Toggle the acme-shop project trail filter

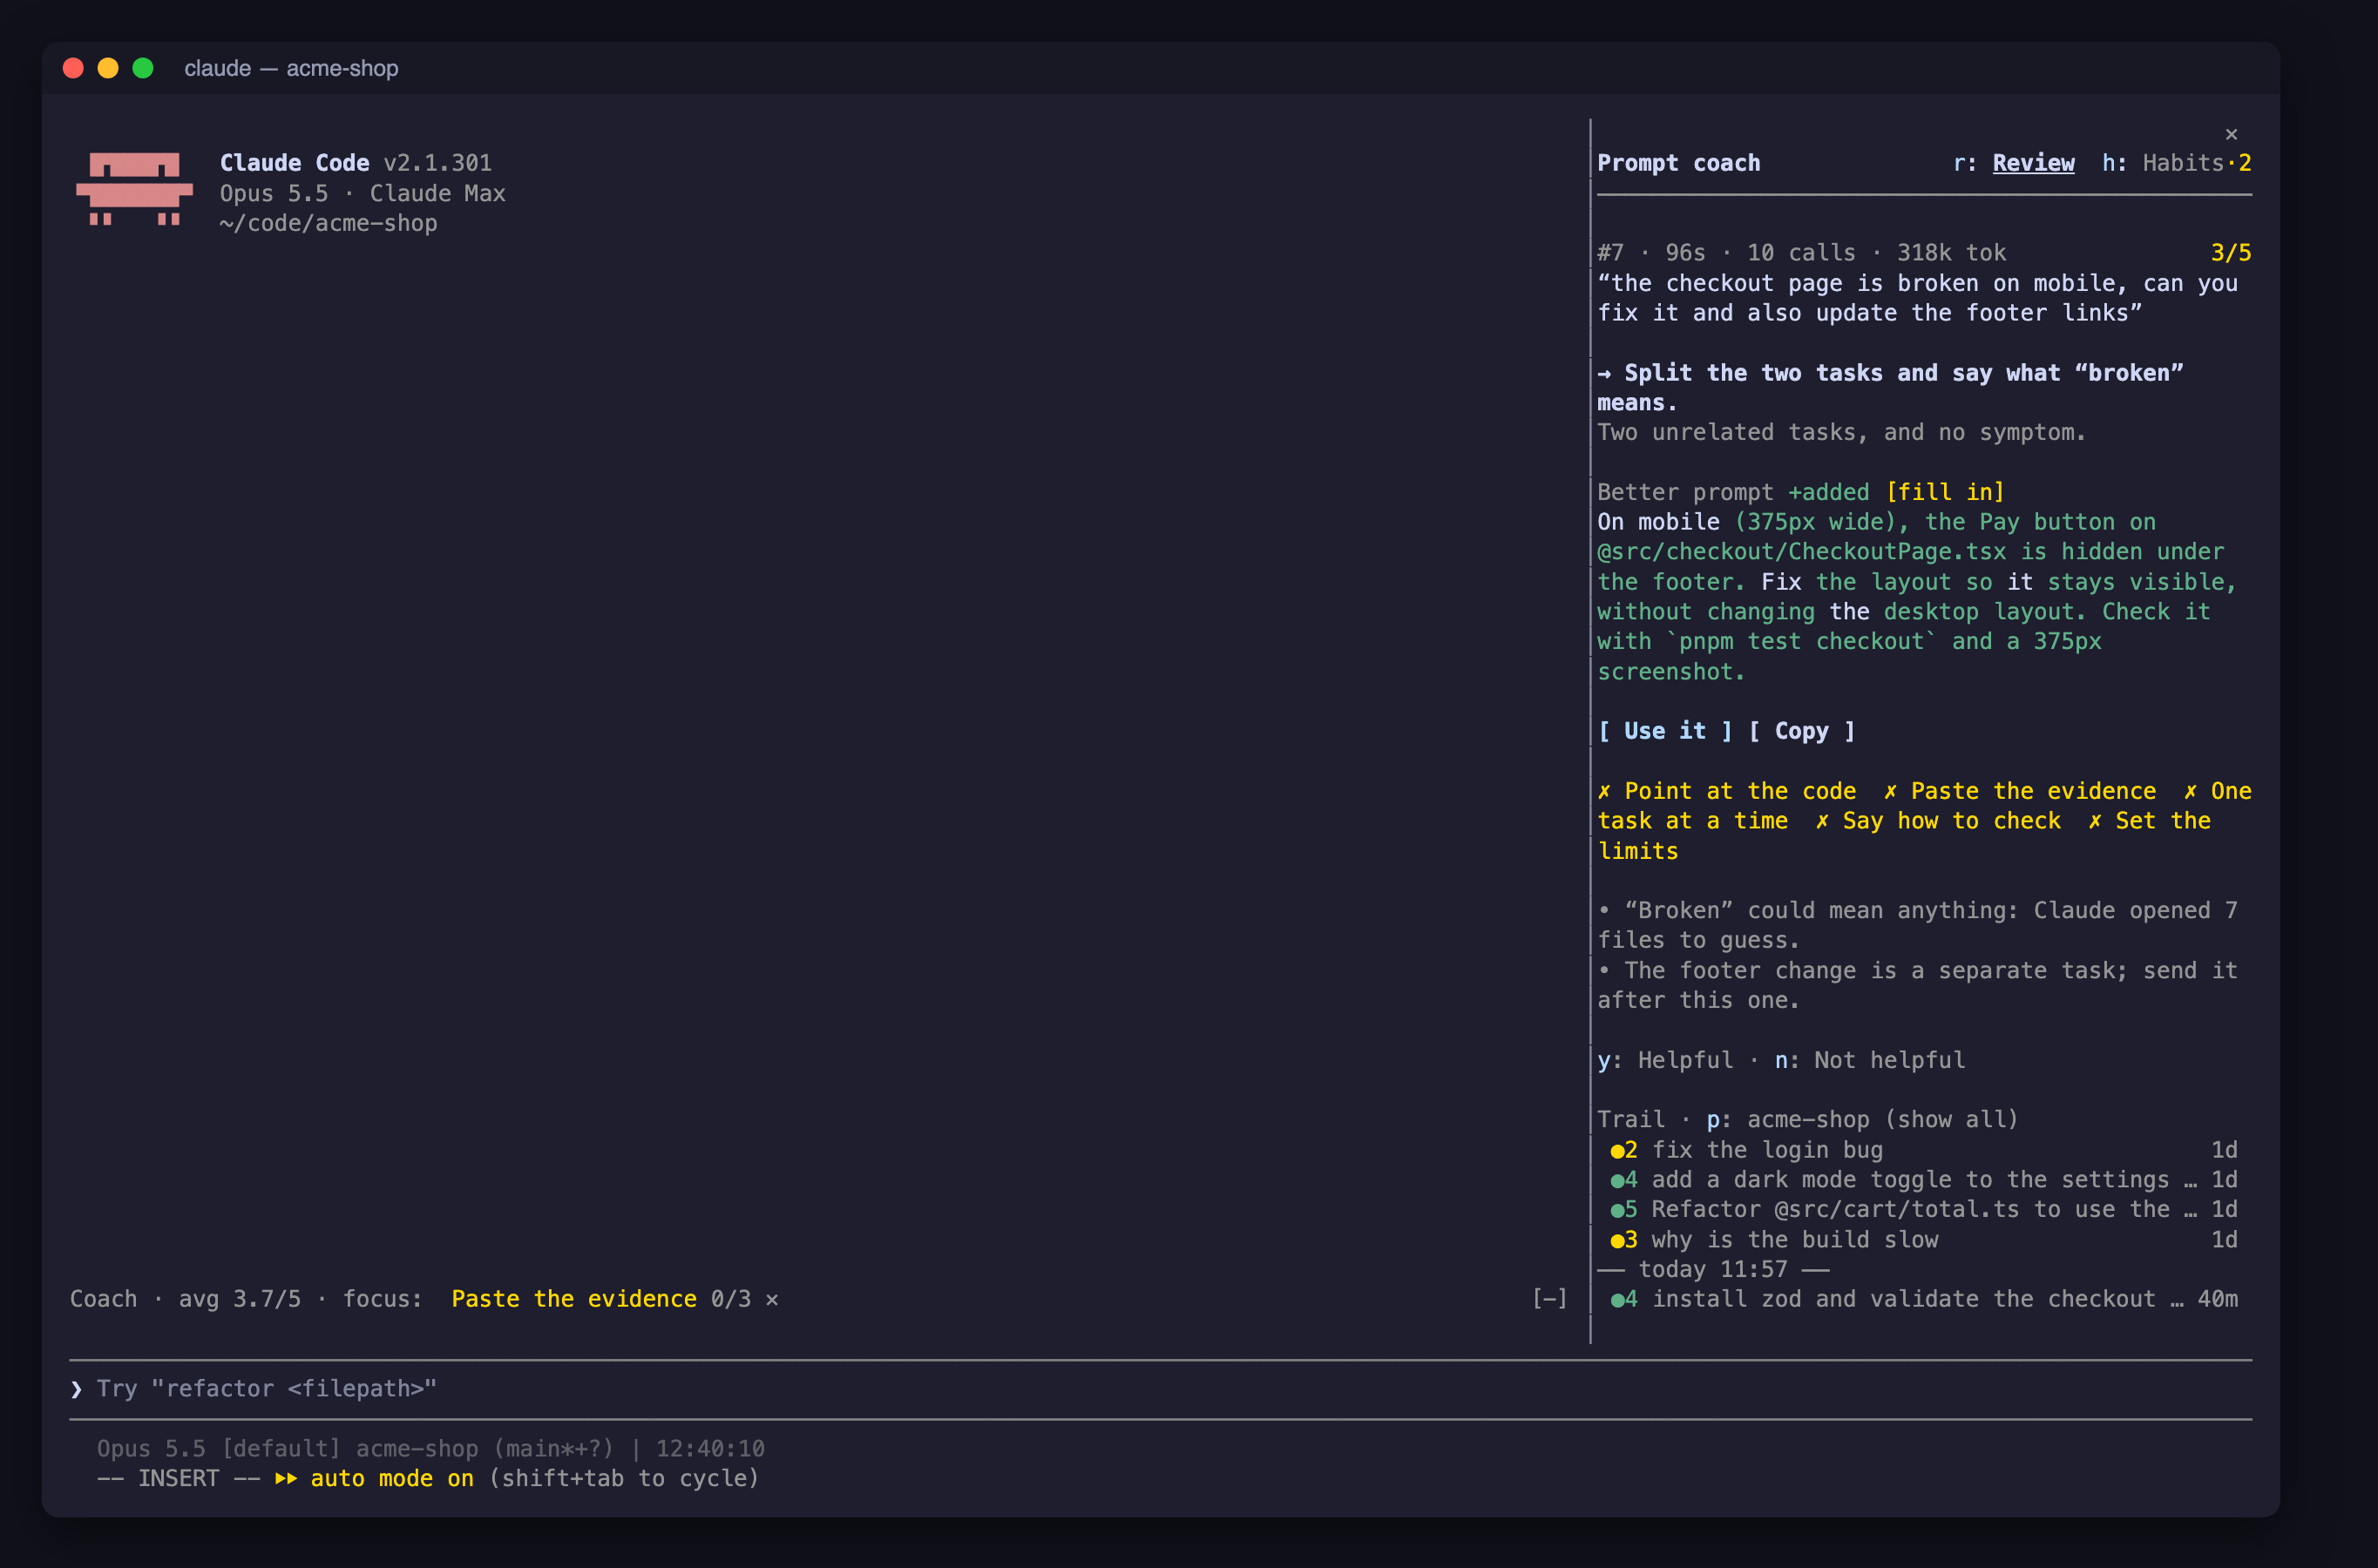[x=1862, y=1119]
